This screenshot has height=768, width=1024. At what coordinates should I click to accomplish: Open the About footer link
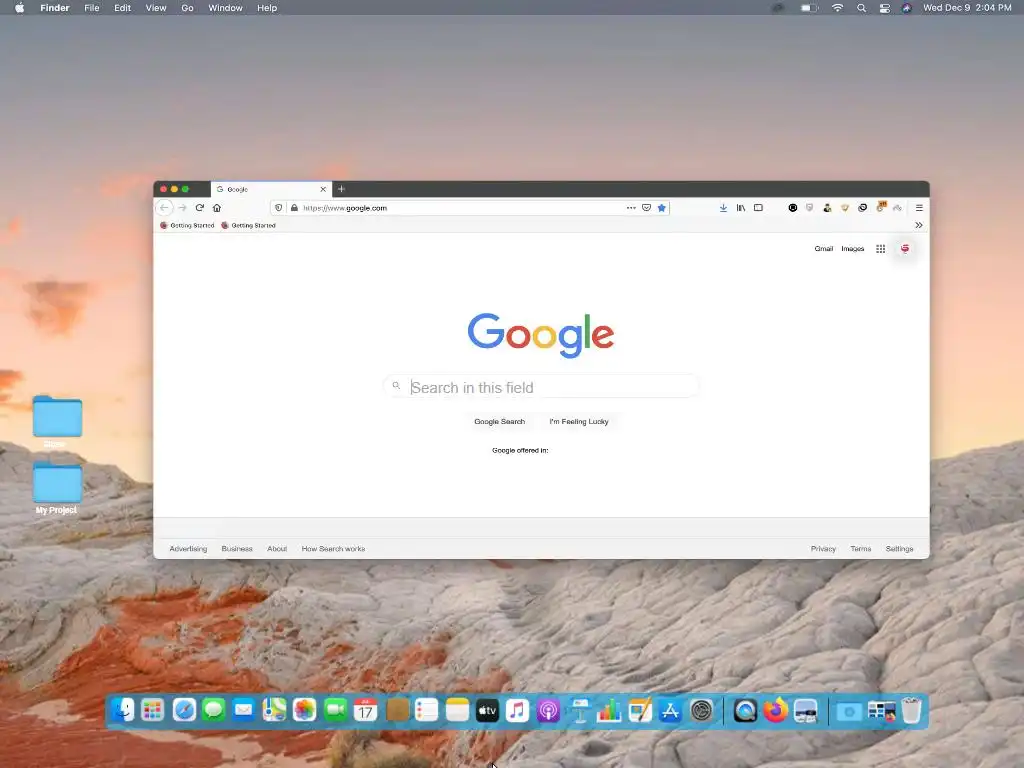pos(277,549)
